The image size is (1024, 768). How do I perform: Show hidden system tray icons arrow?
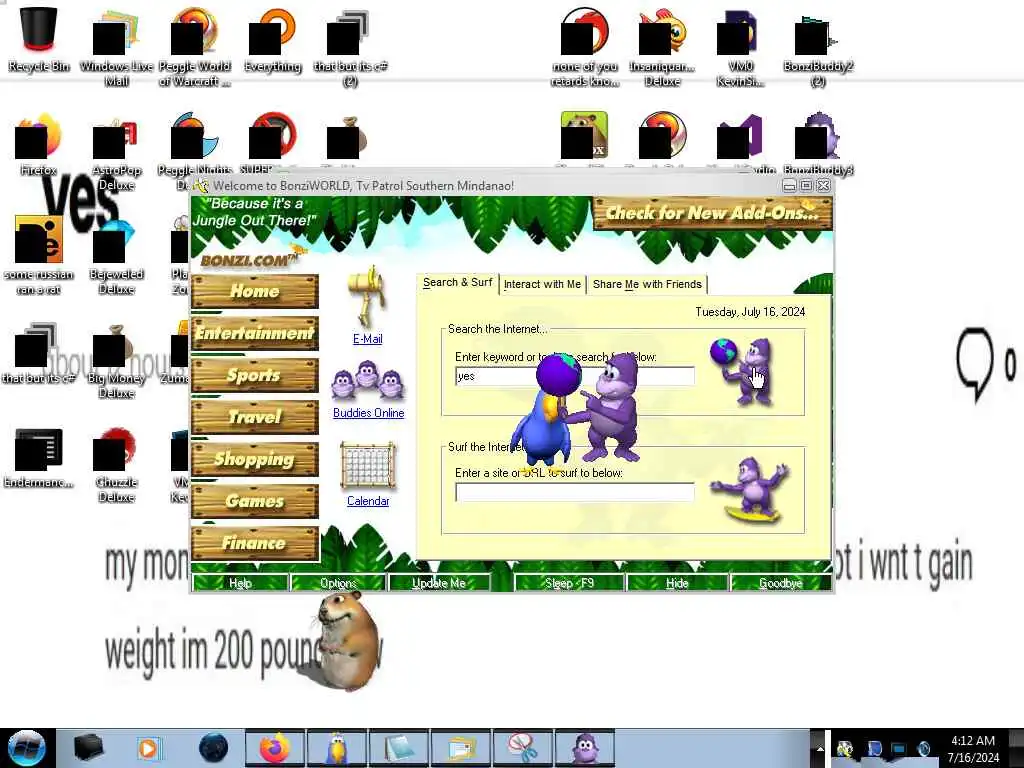coord(819,748)
